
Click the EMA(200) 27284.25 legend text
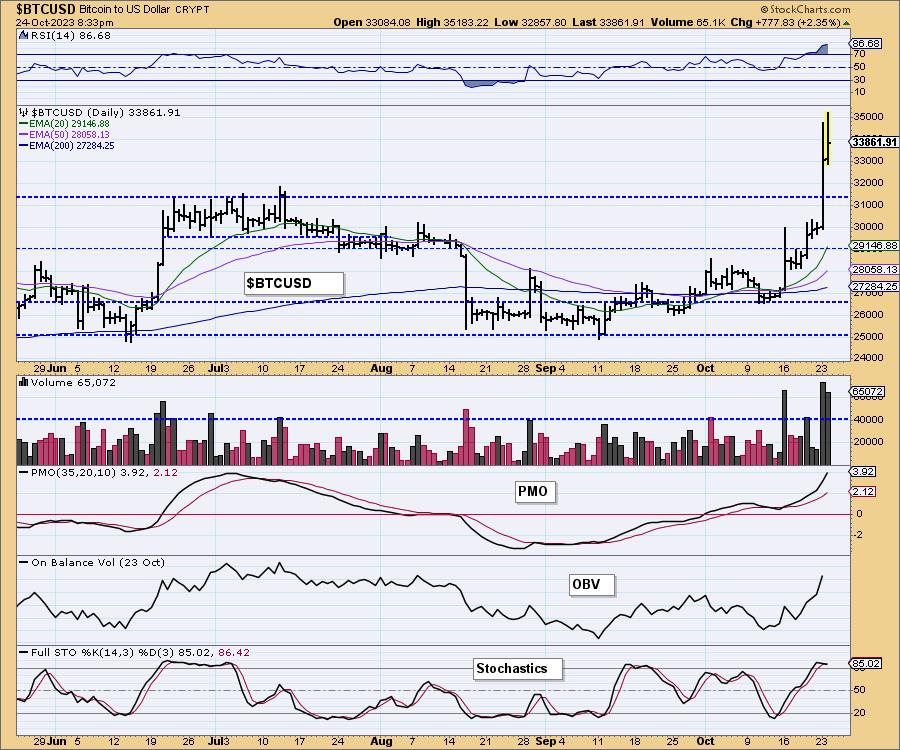coord(72,146)
